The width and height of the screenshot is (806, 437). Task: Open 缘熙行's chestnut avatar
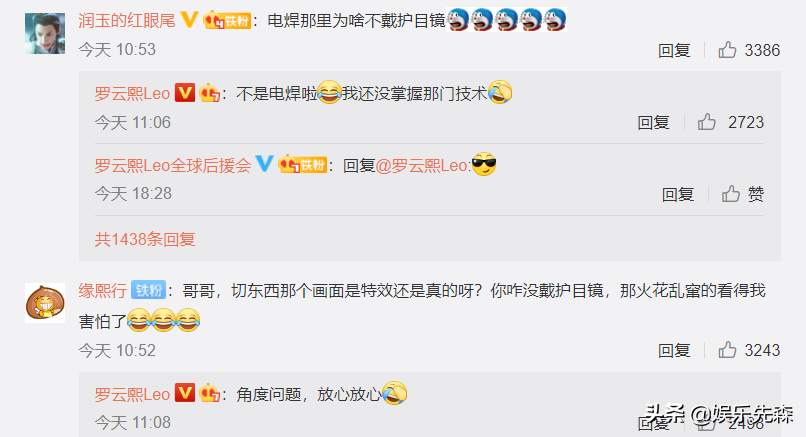(x=45, y=303)
